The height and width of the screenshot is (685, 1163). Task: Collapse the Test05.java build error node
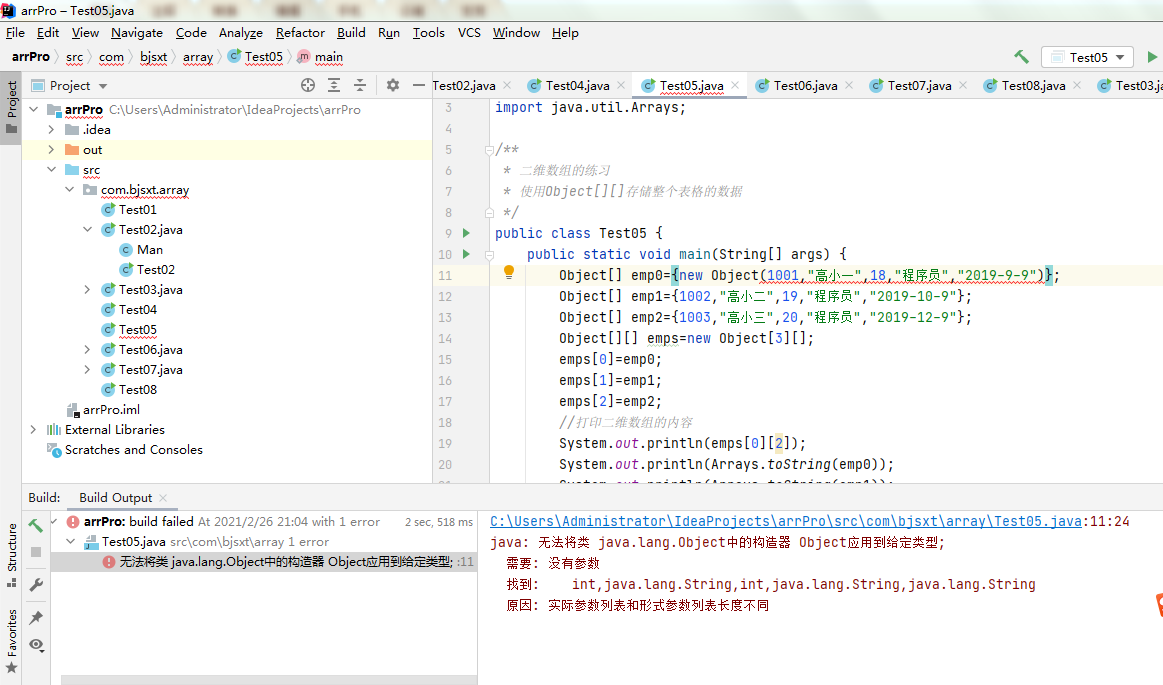[x=70, y=541]
